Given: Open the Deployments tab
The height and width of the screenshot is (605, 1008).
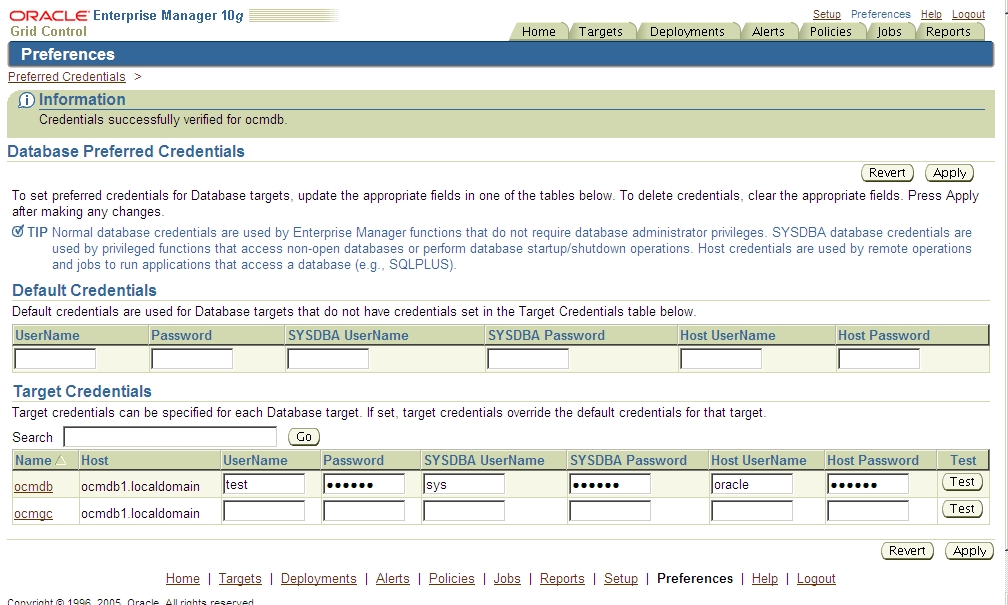Looking at the screenshot, I should (687, 32).
